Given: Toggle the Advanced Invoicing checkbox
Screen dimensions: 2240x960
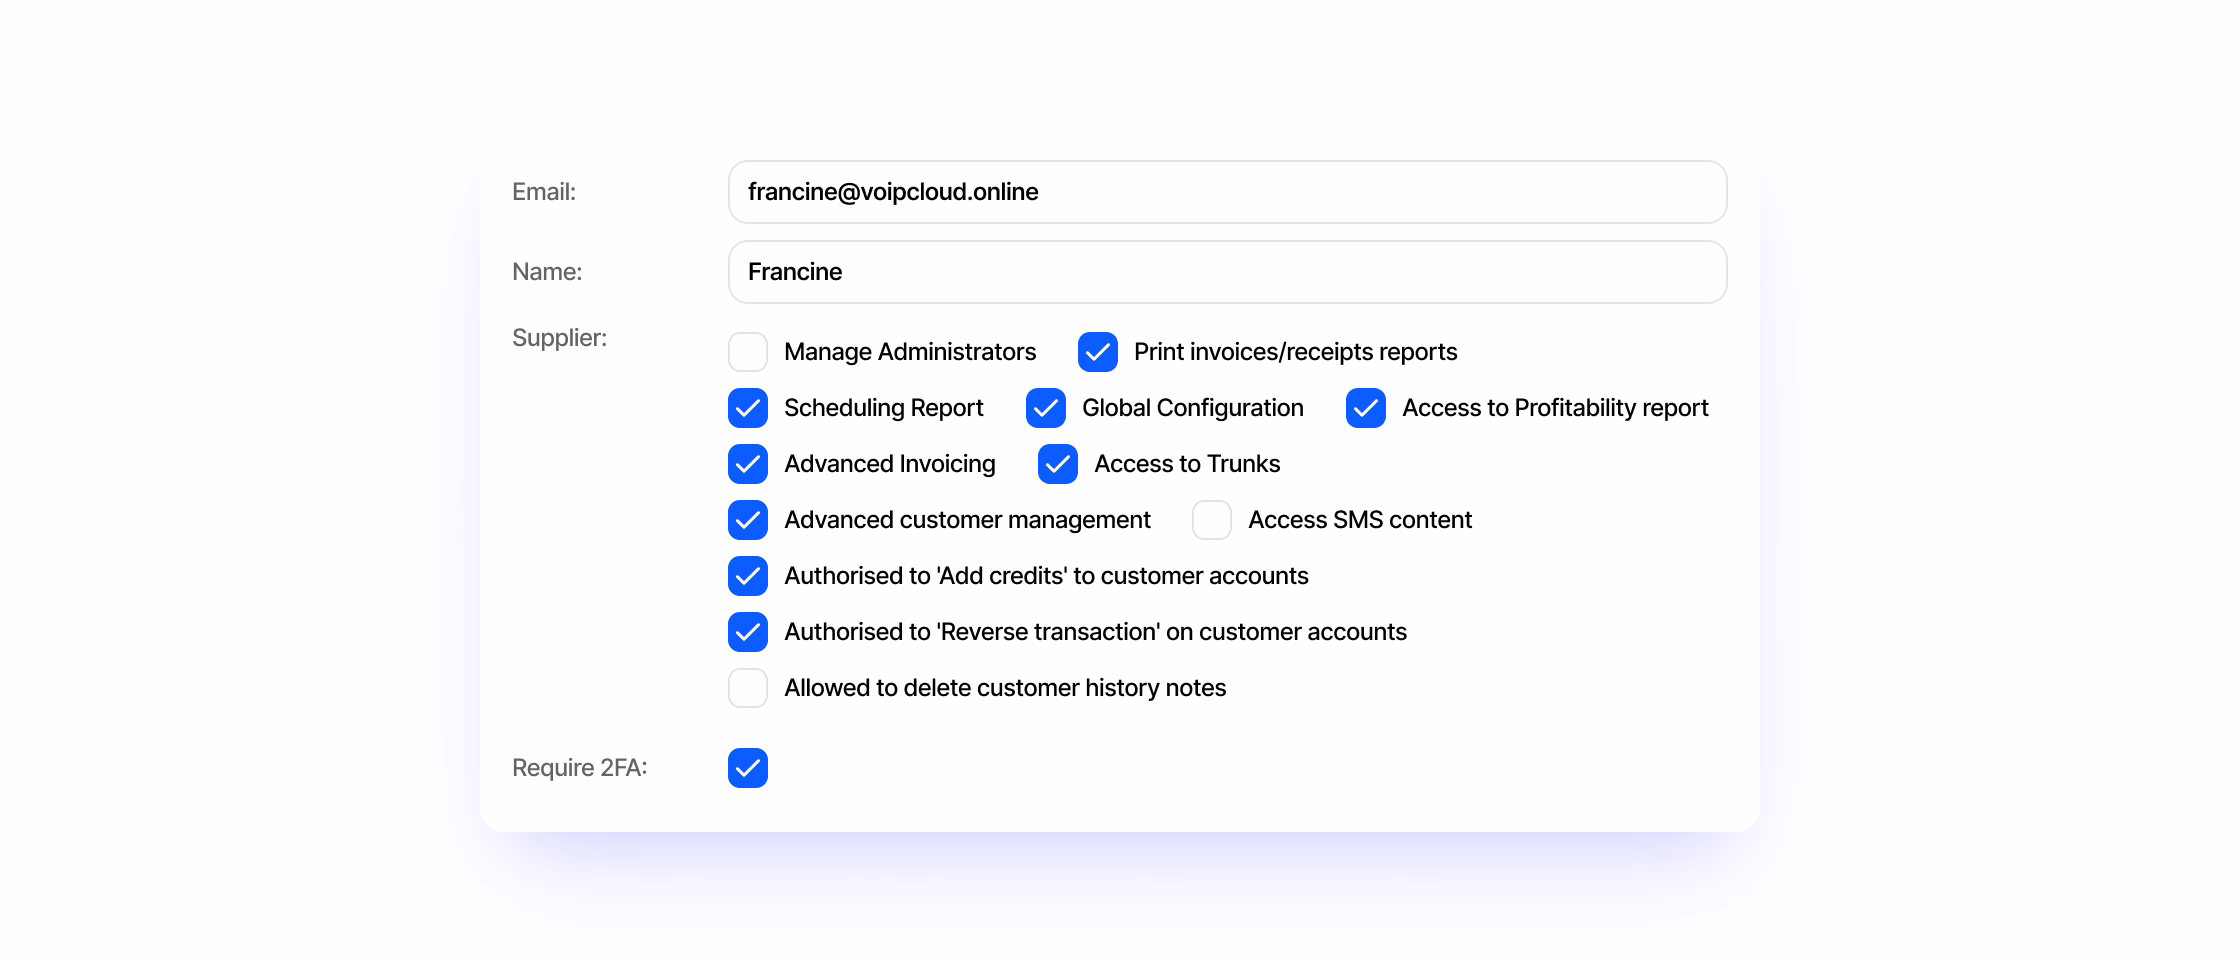Looking at the screenshot, I should coord(748,464).
